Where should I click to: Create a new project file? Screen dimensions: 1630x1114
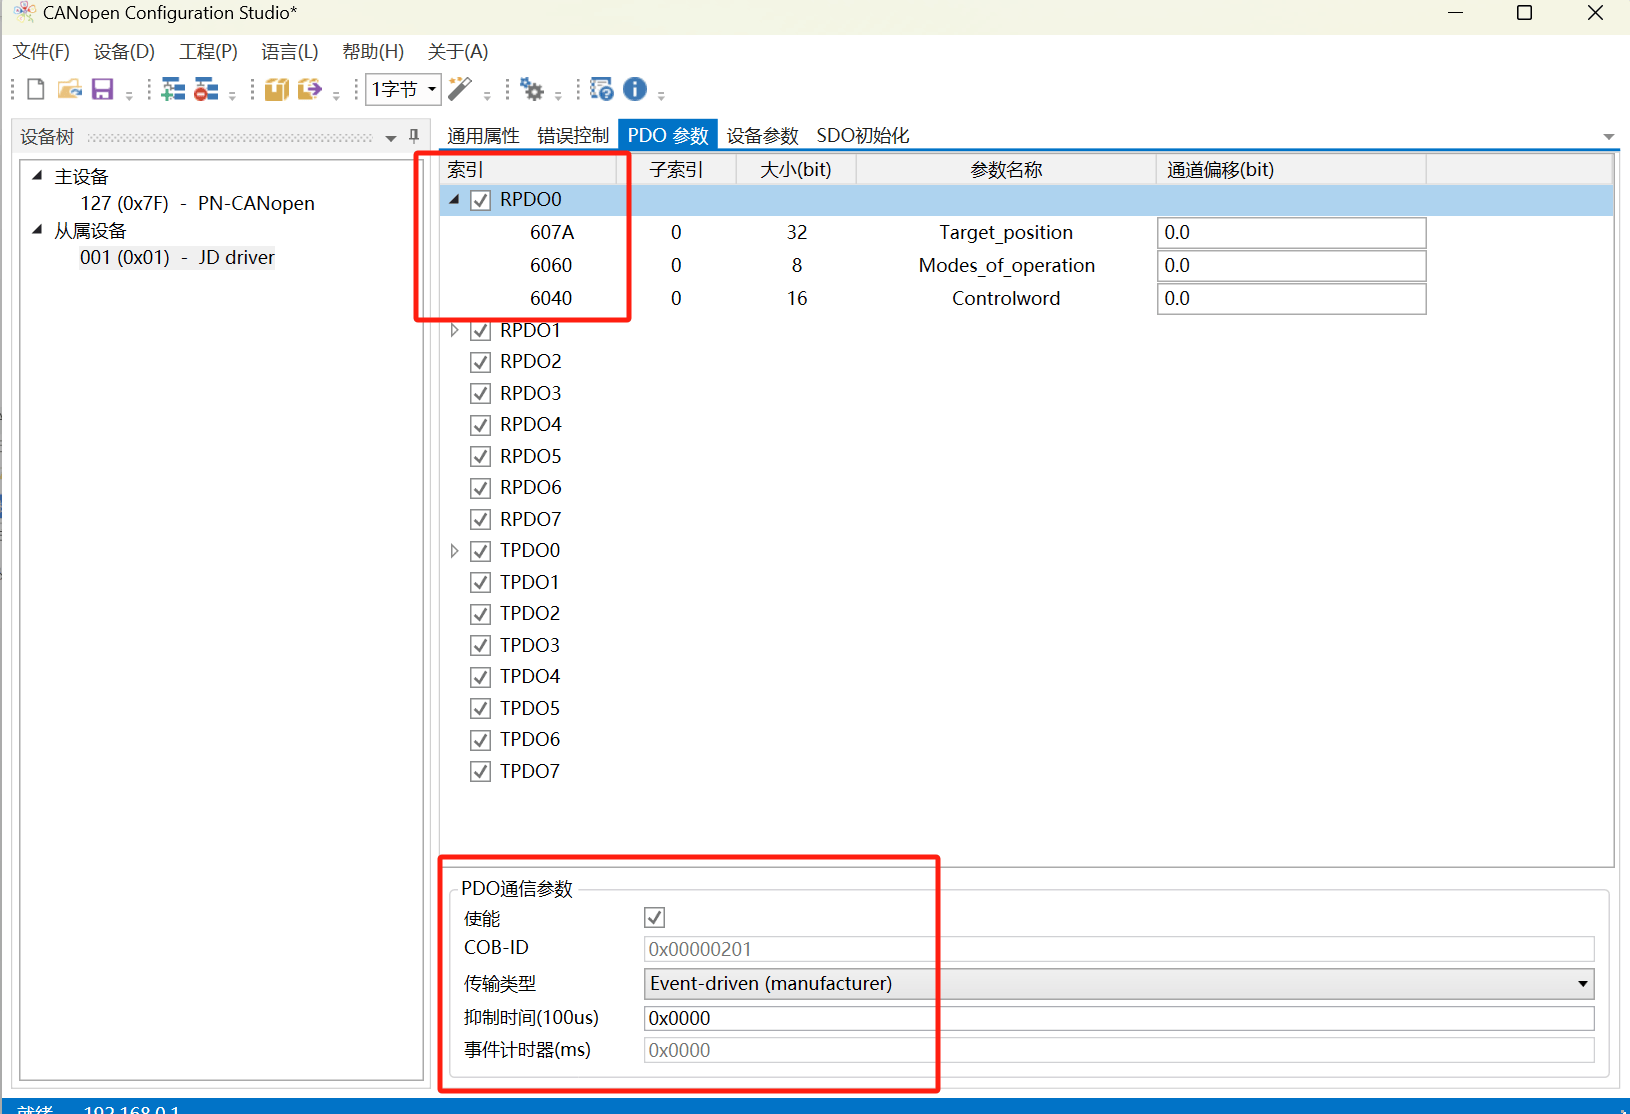[35, 89]
